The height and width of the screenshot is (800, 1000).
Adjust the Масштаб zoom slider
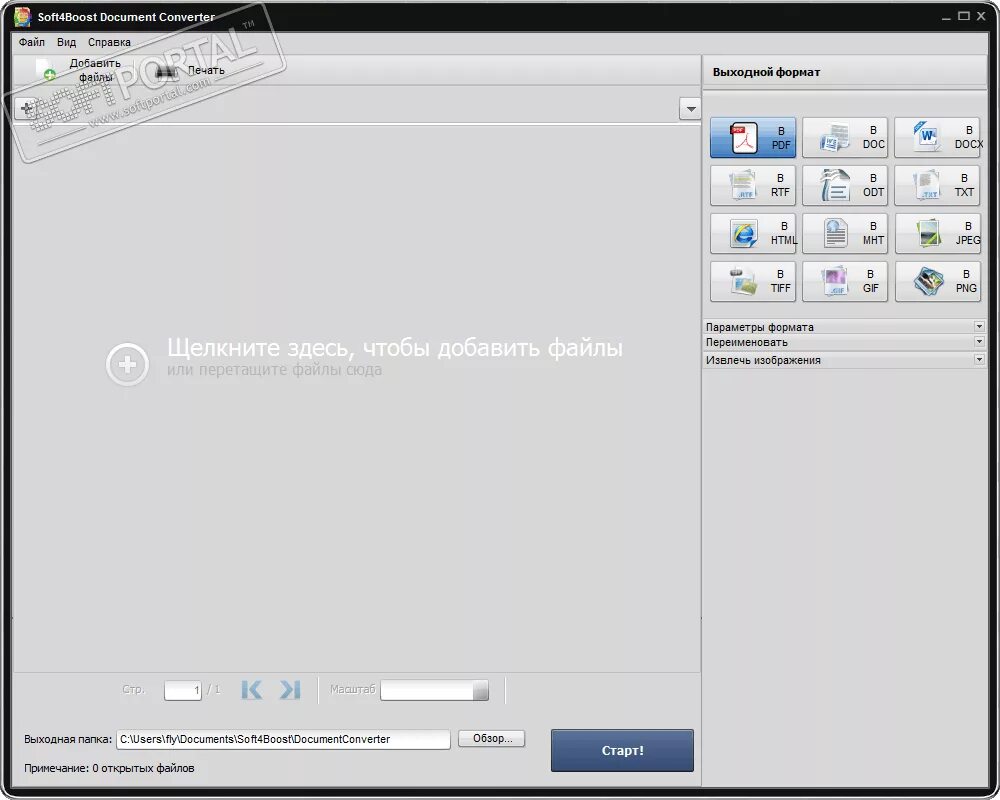click(434, 690)
